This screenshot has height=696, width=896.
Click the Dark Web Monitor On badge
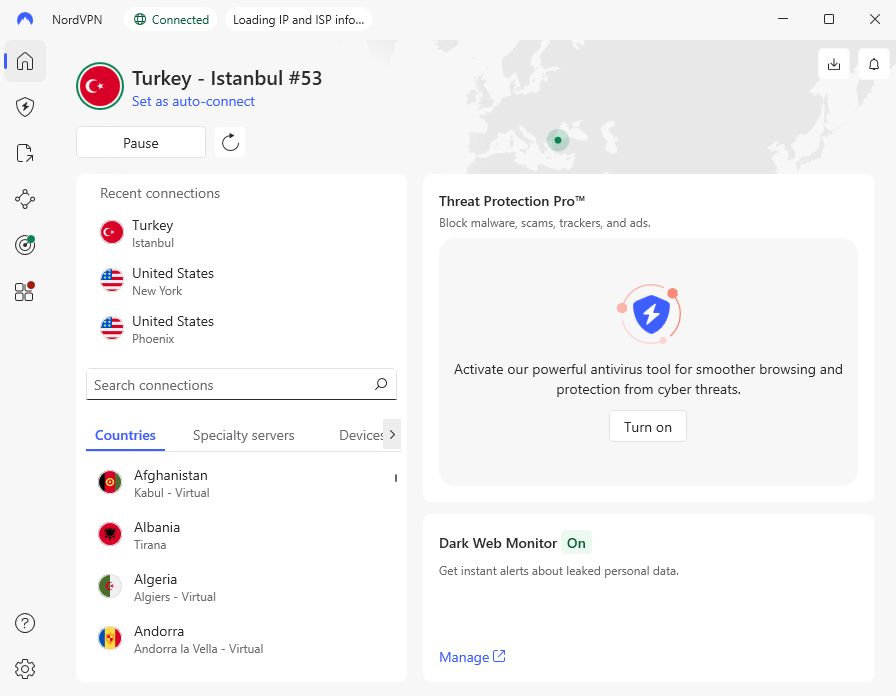coord(576,543)
